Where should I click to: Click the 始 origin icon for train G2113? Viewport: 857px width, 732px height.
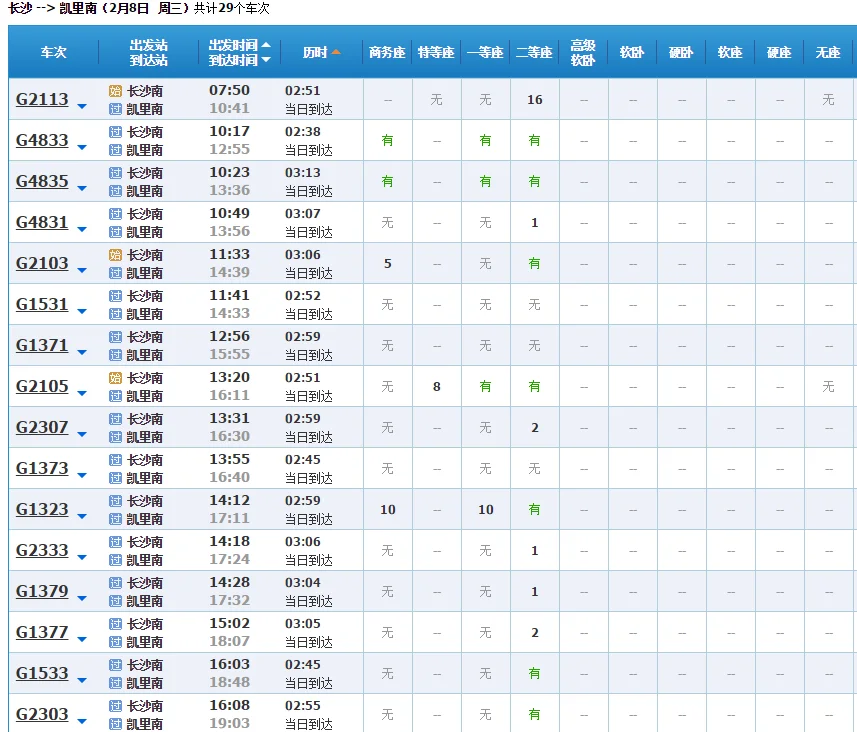(115, 91)
